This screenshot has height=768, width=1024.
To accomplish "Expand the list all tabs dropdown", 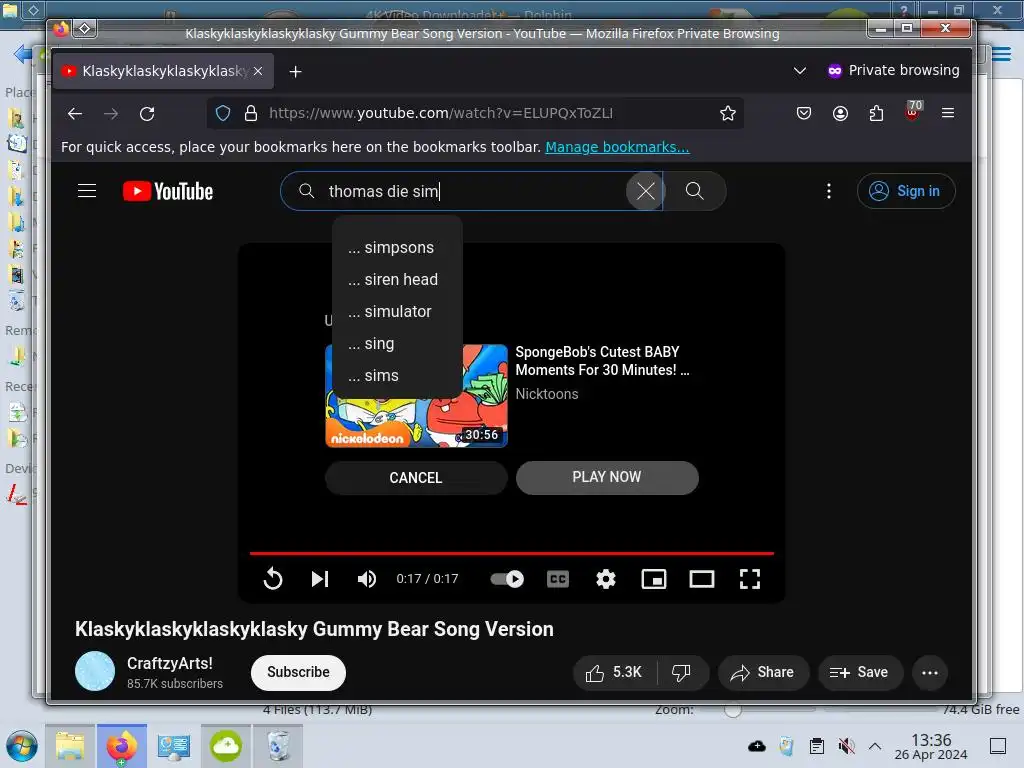I will 799,71.
